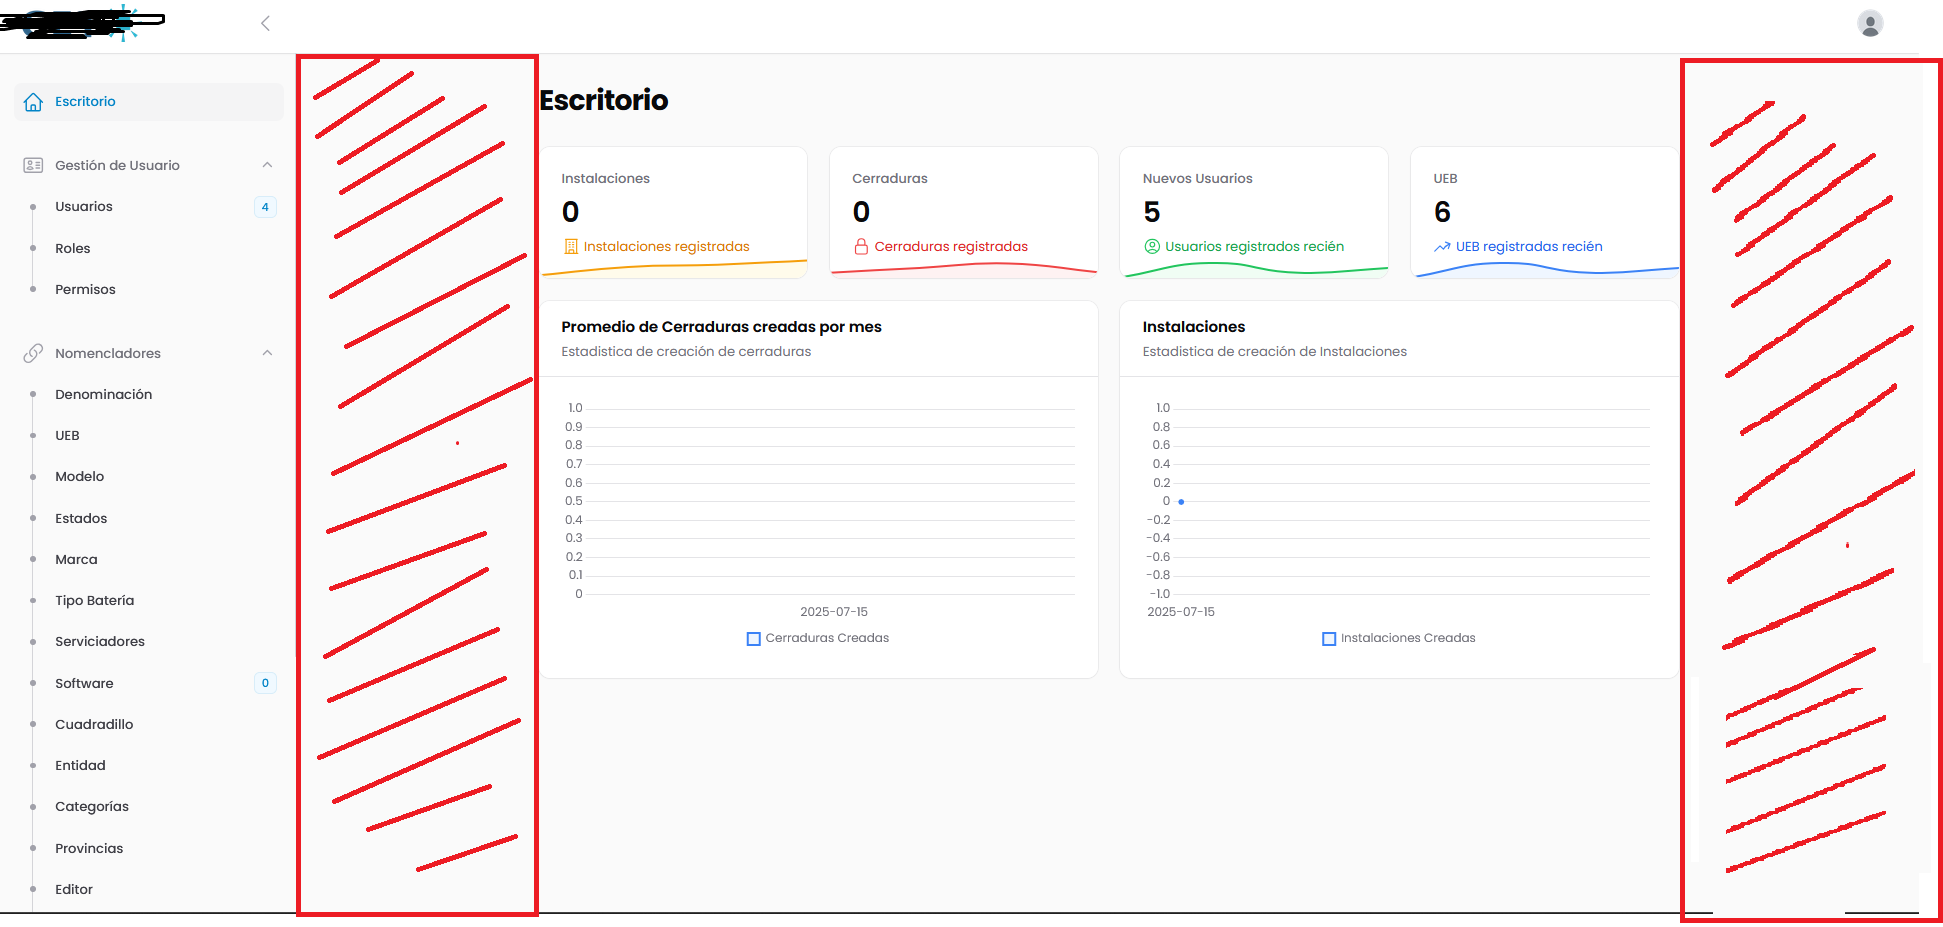Select the Roles menu item
The height and width of the screenshot is (927, 1943).
tap(73, 248)
